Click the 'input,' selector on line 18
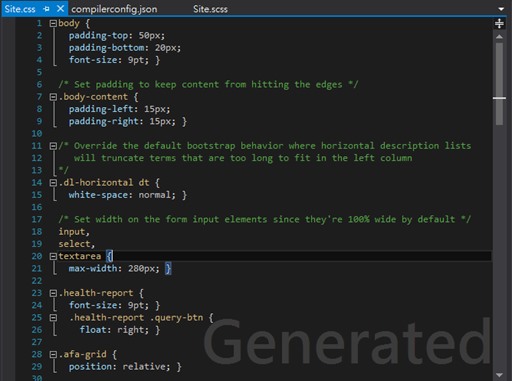This screenshot has height=381, width=512. pos(74,232)
